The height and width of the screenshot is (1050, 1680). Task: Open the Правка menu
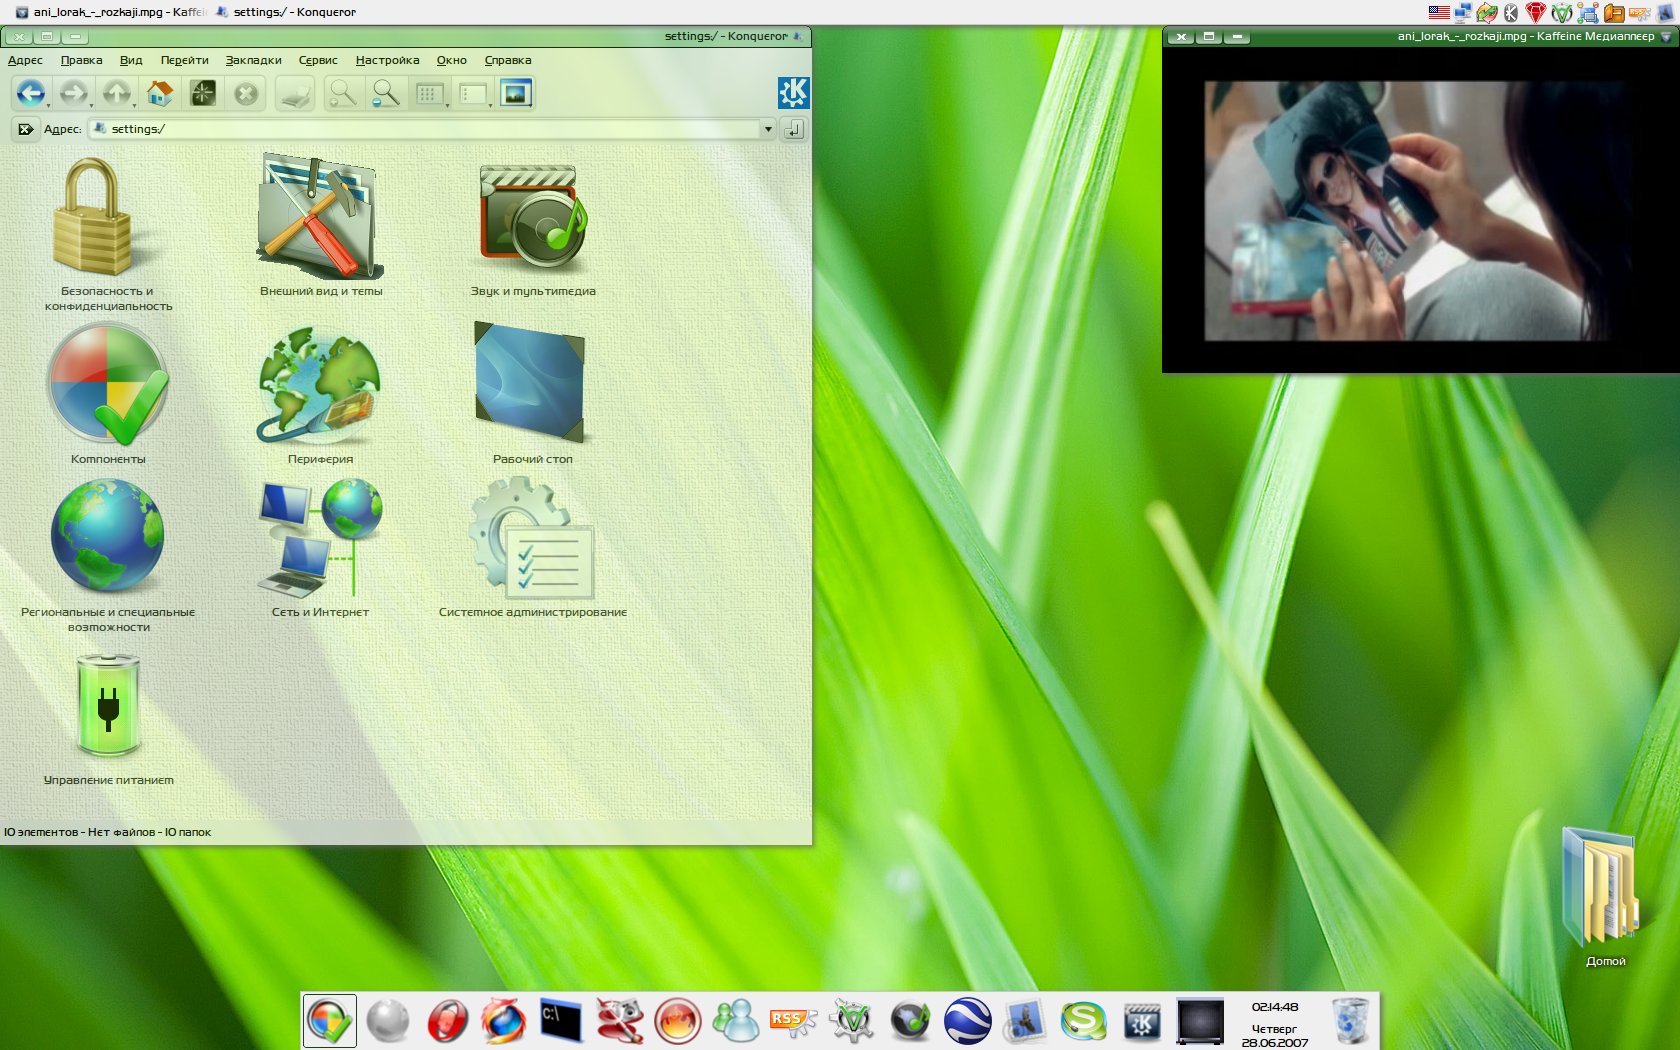pyautogui.click(x=81, y=60)
